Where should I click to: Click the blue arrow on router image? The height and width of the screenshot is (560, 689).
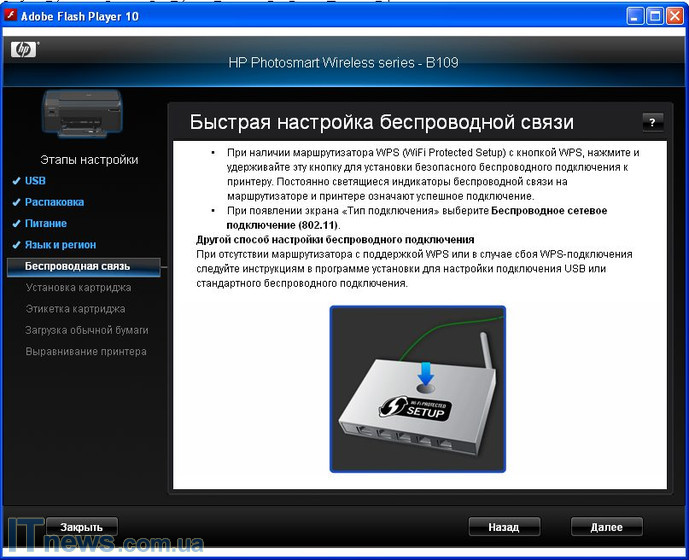click(426, 373)
